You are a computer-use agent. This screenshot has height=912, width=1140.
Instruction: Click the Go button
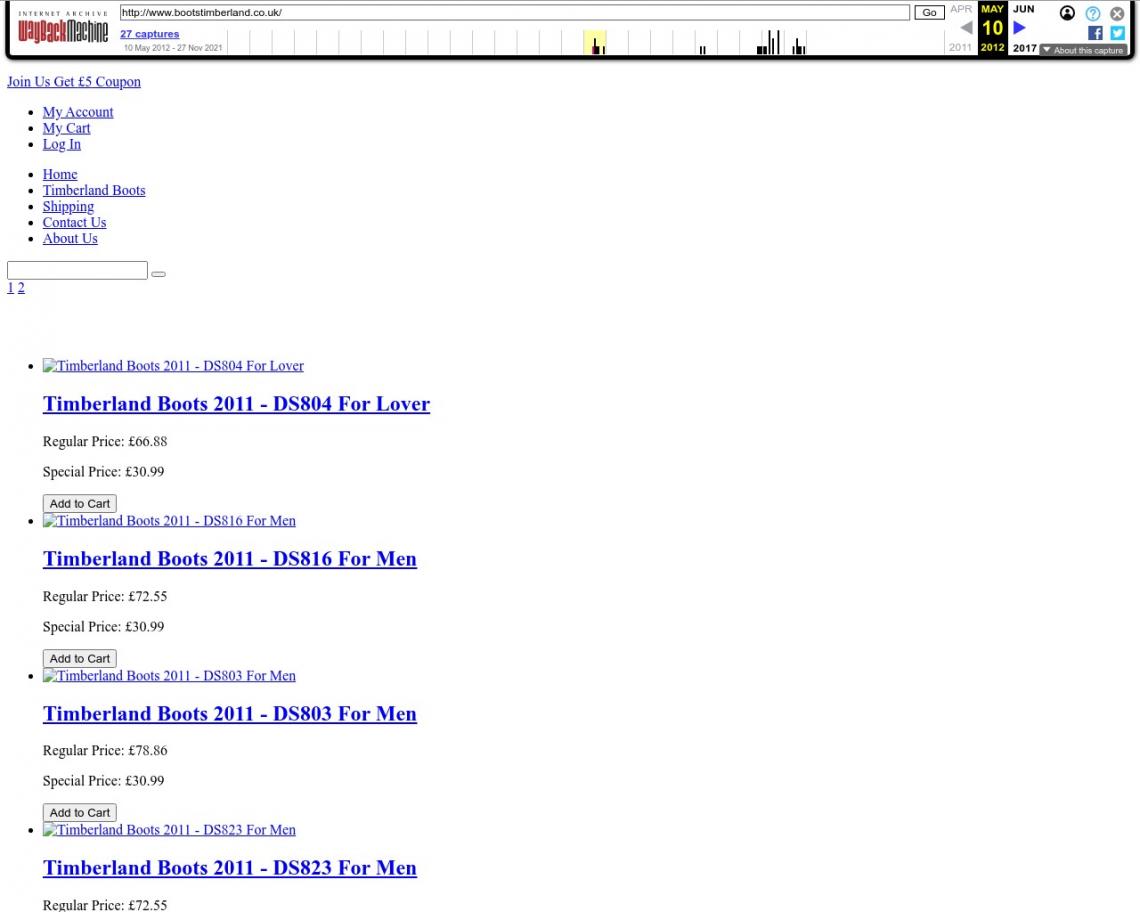929,12
